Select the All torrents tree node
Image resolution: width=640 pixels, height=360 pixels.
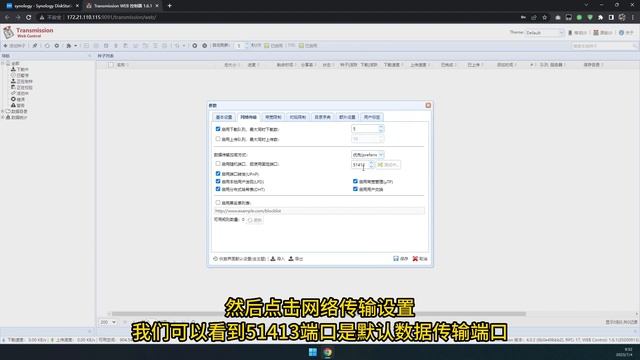click(x=13, y=63)
